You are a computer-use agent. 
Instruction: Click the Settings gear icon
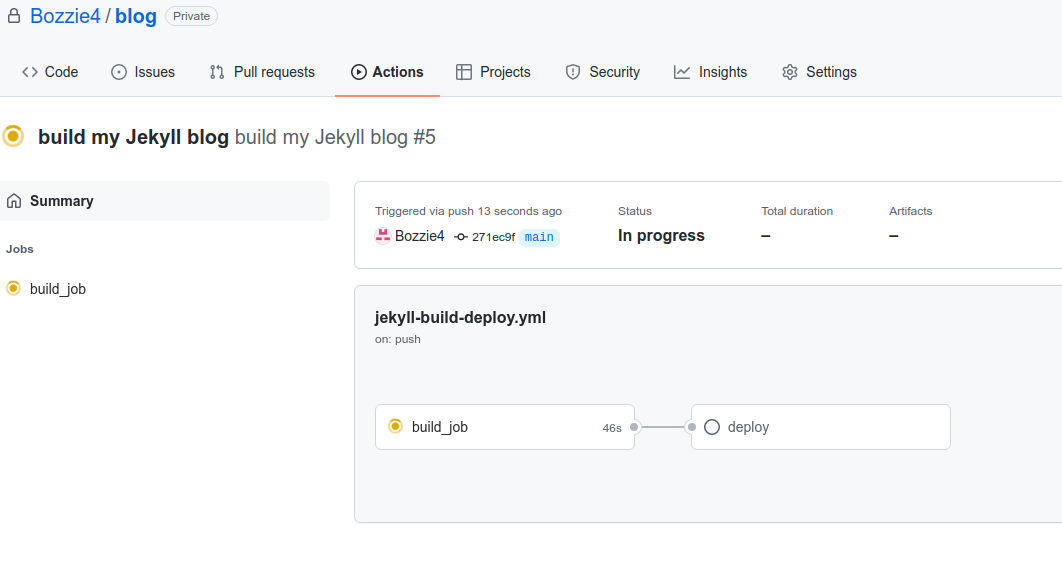click(x=790, y=72)
